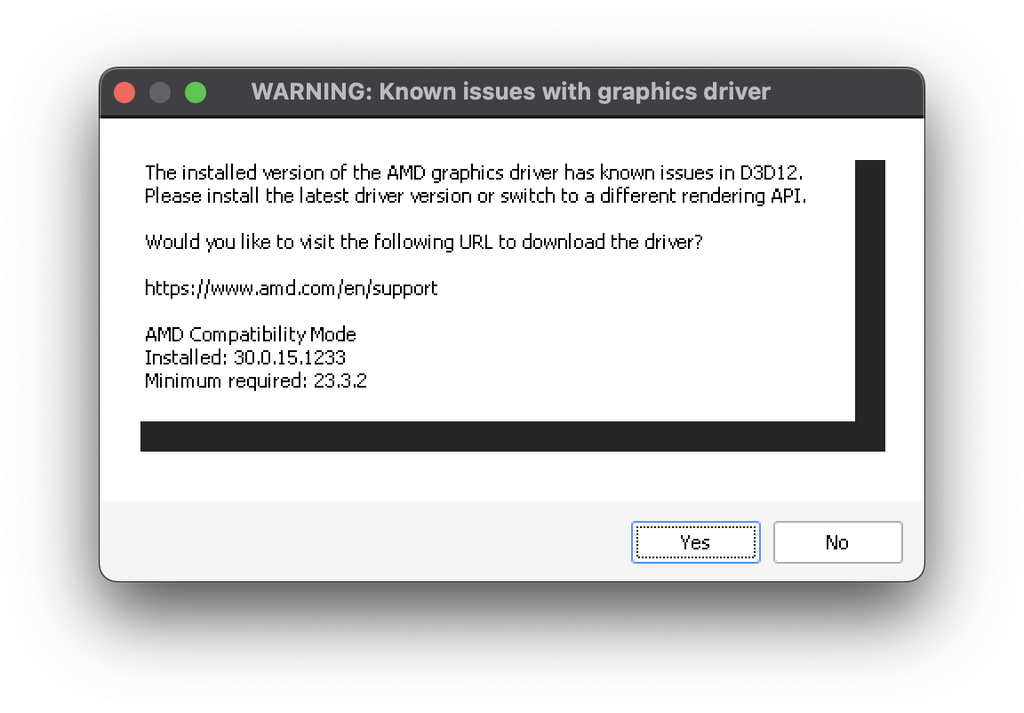This screenshot has width=1024, height=713.
Task: Decline by choosing No
Action: [838, 542]
